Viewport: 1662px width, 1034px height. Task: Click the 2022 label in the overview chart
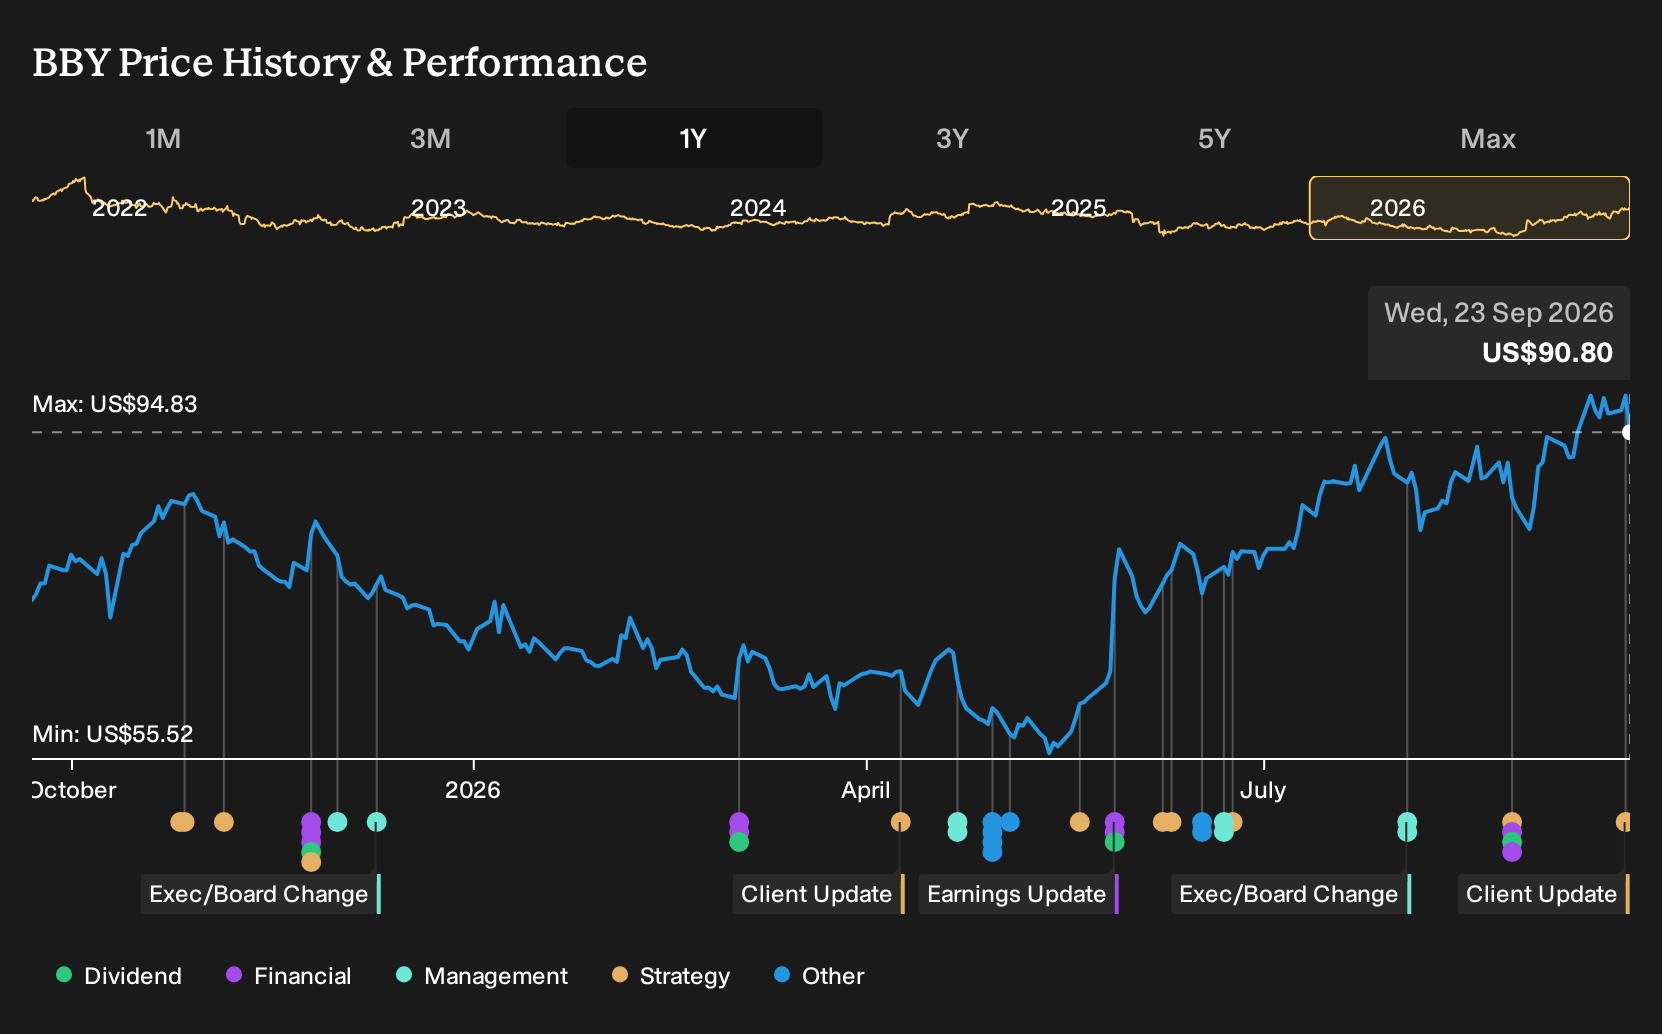pyautogui.click(x=119, y=208)
